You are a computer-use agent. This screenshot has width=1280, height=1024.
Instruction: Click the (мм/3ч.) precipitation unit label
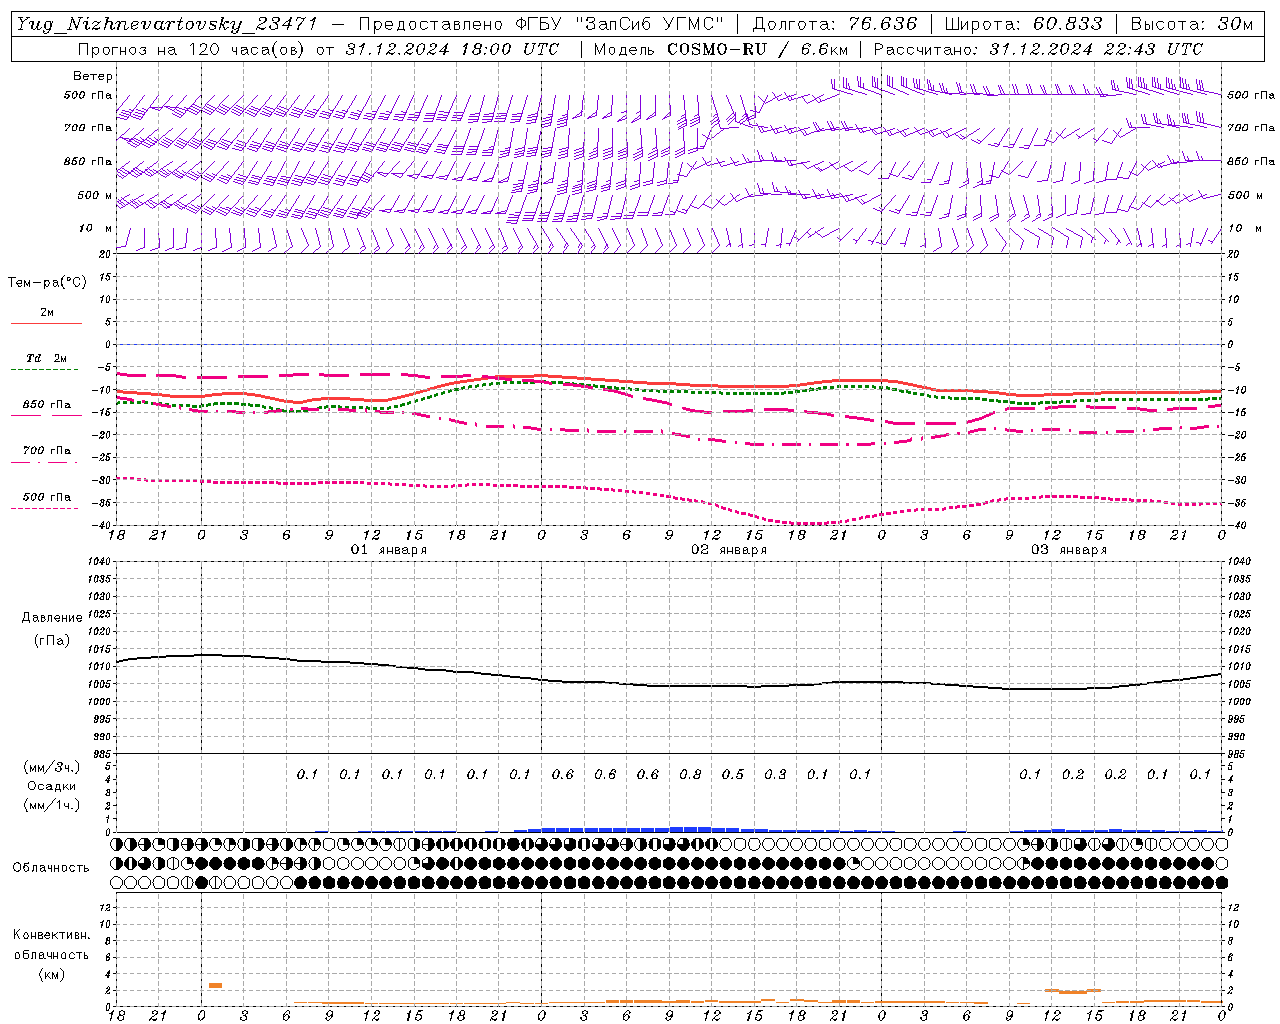click(x=52, y=767)
